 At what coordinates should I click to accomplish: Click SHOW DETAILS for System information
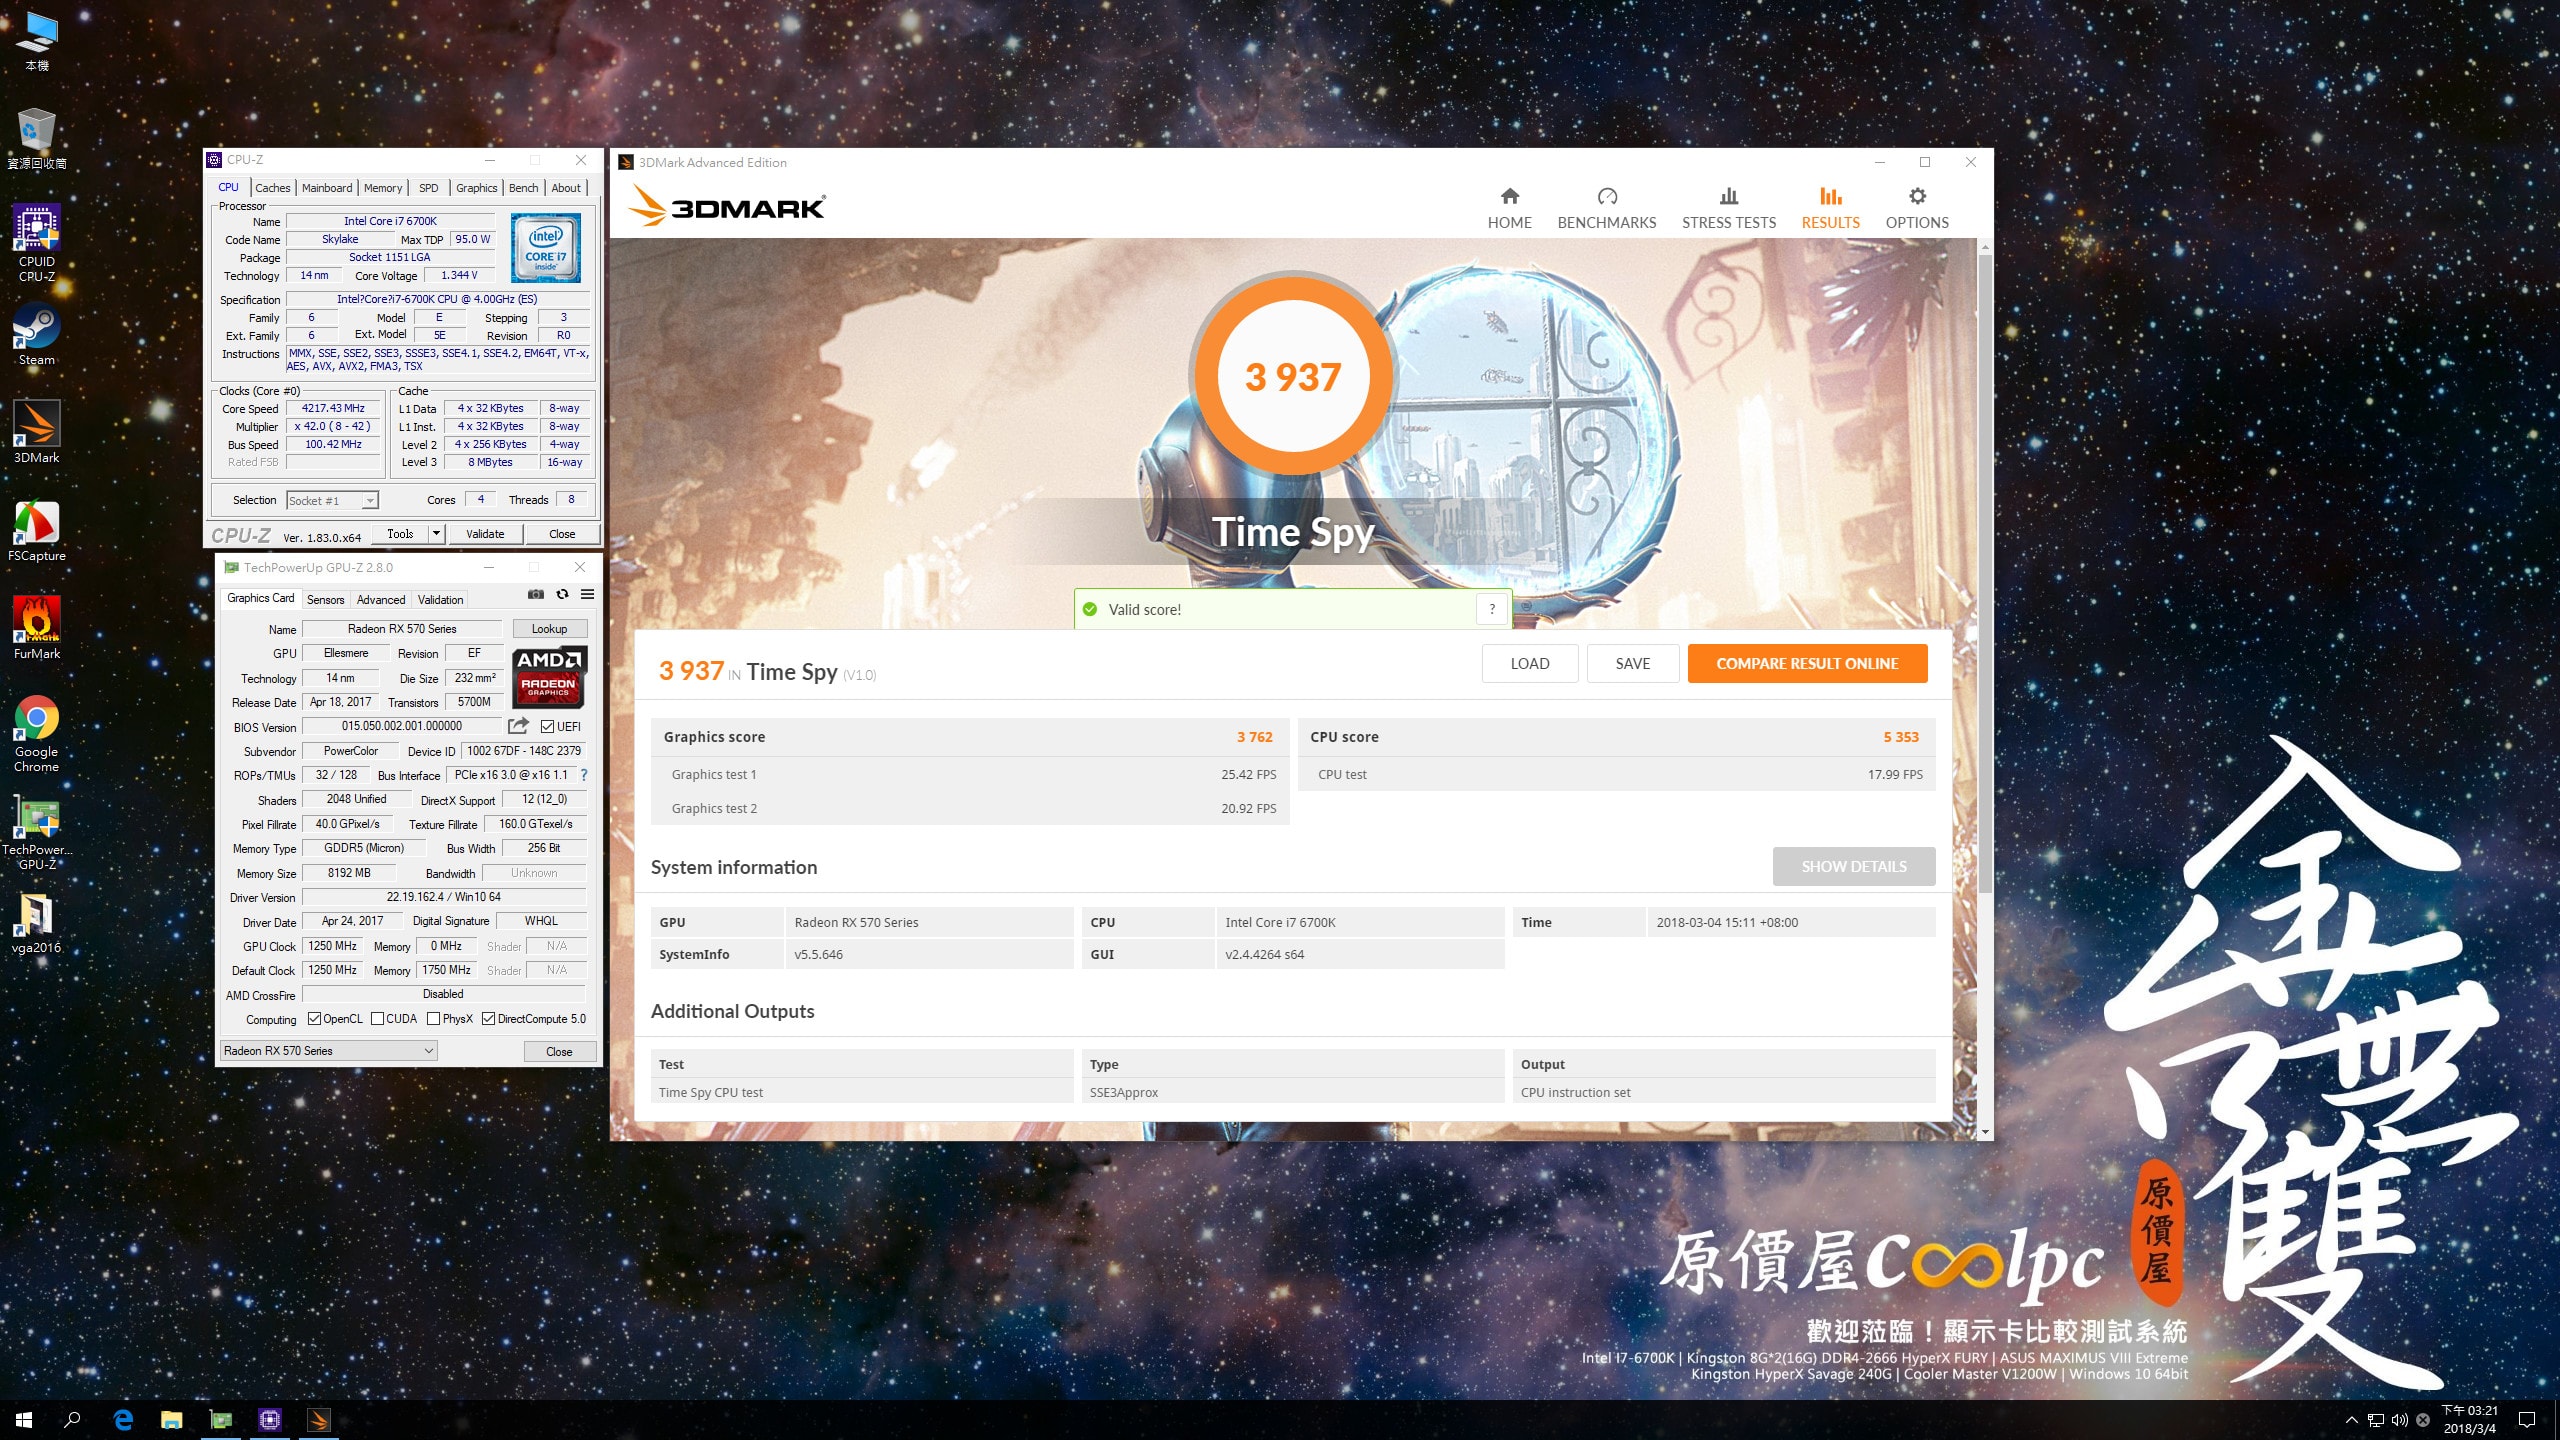point(1853,867)
